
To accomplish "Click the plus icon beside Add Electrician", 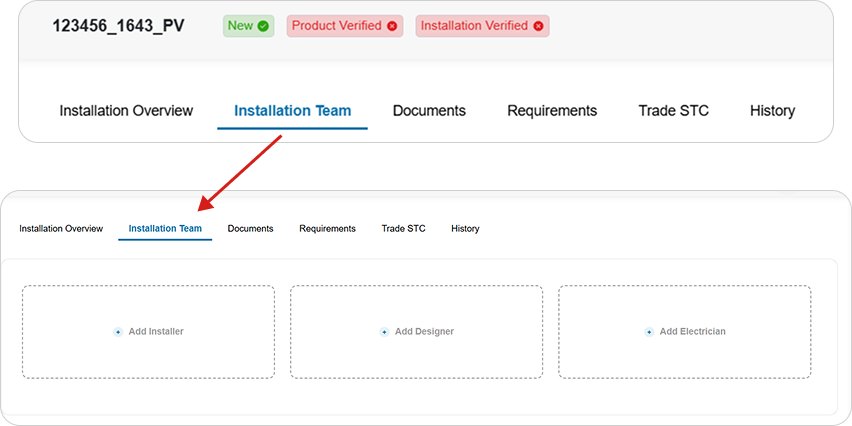I will [x=649, y=332].
